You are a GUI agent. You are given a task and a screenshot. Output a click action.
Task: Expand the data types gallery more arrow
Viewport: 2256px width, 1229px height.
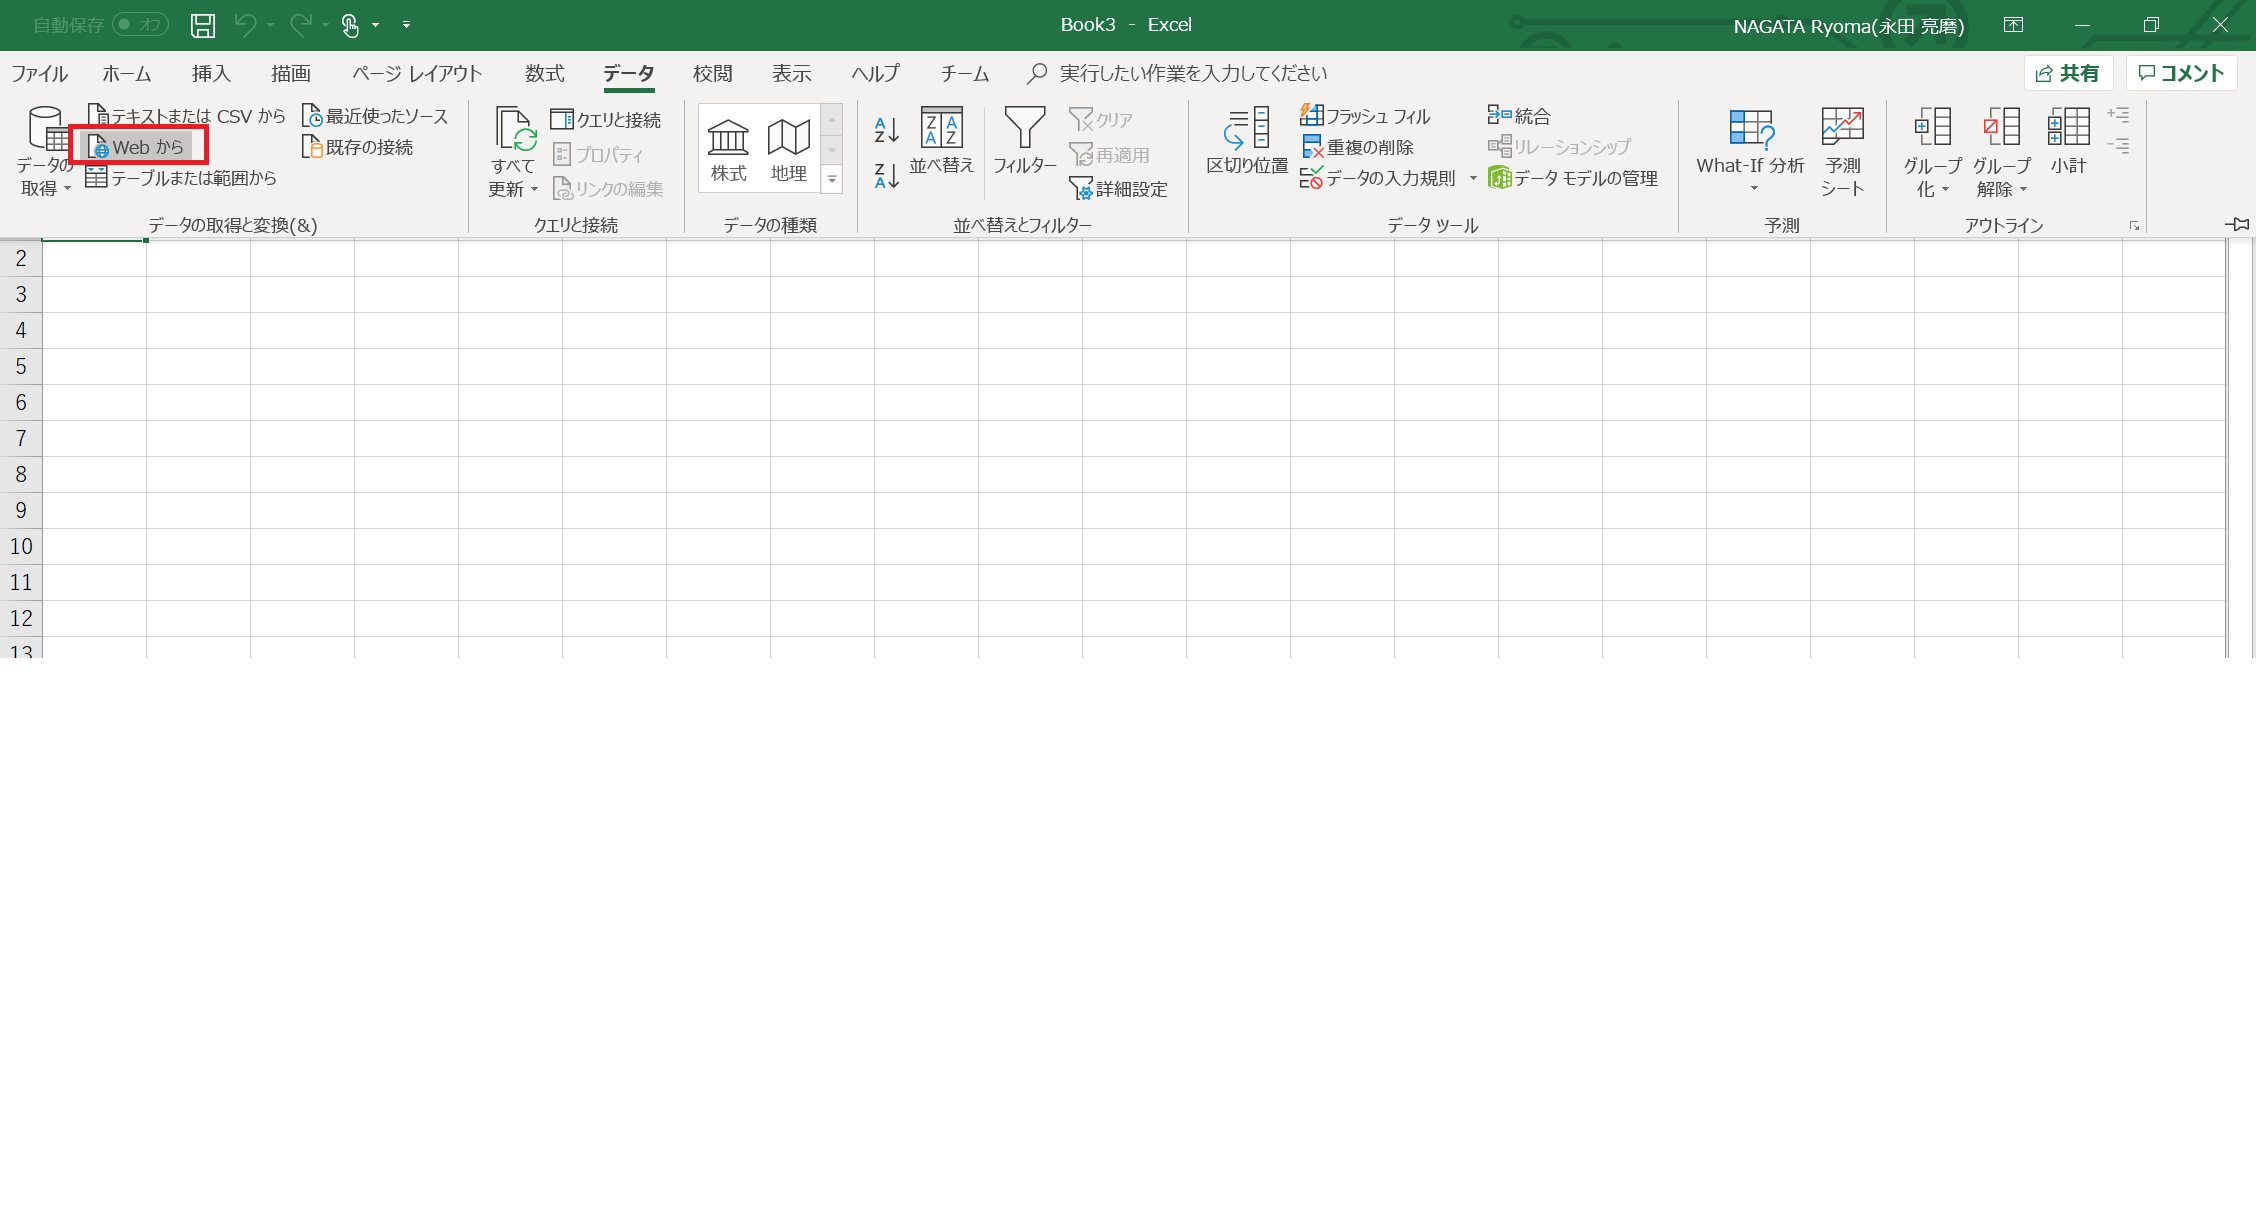click(832, 180)
